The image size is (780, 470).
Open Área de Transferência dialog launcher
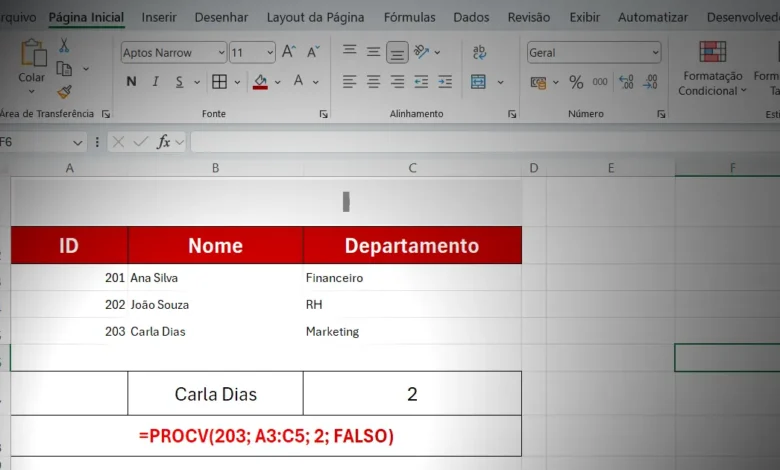106,114
